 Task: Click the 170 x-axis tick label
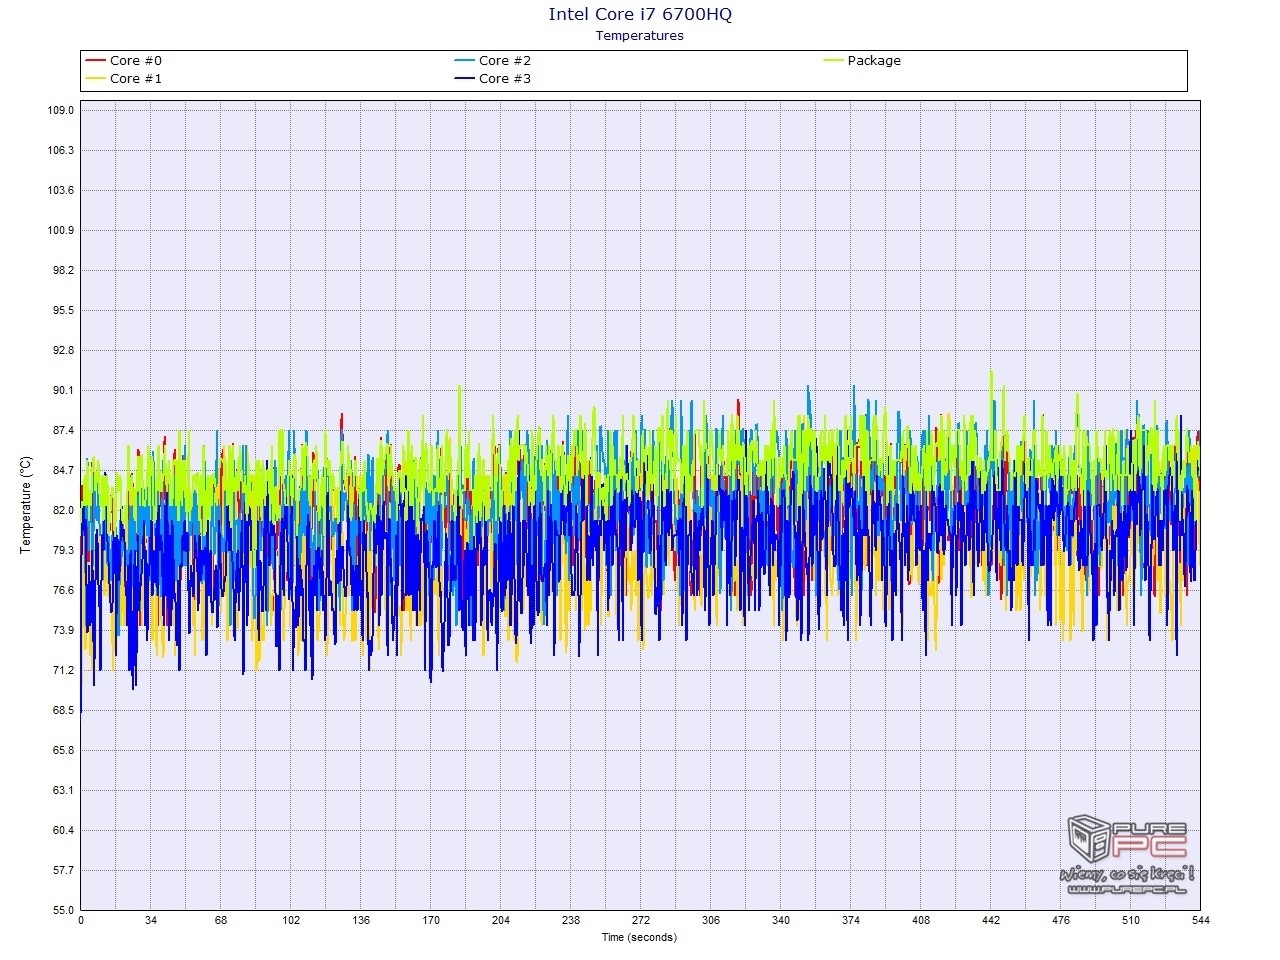[x=431, y=921]
